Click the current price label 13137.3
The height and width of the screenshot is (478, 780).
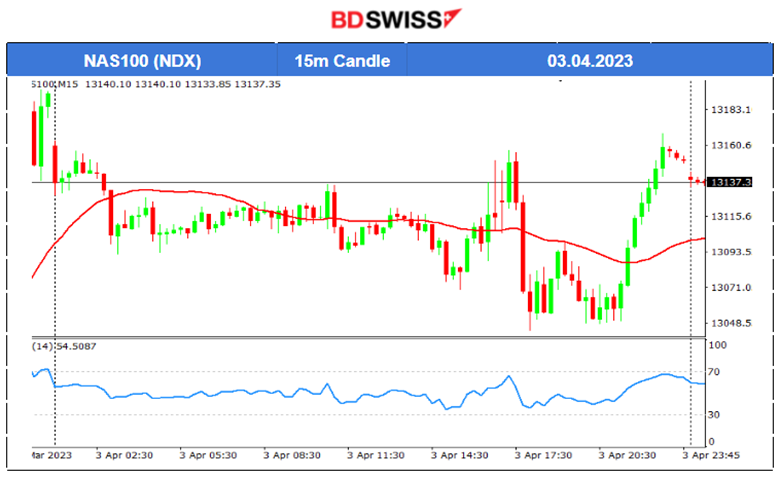(730, 183)
